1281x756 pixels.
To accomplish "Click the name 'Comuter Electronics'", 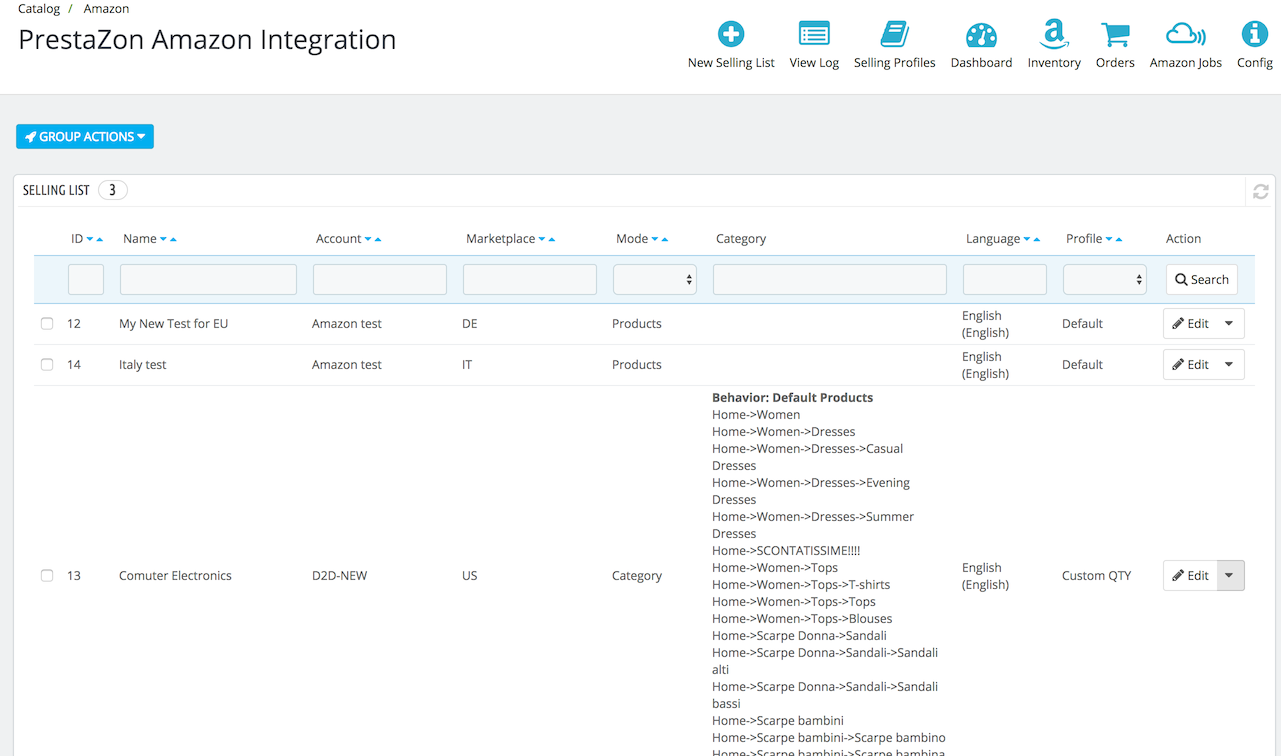I will click(175, 576).
